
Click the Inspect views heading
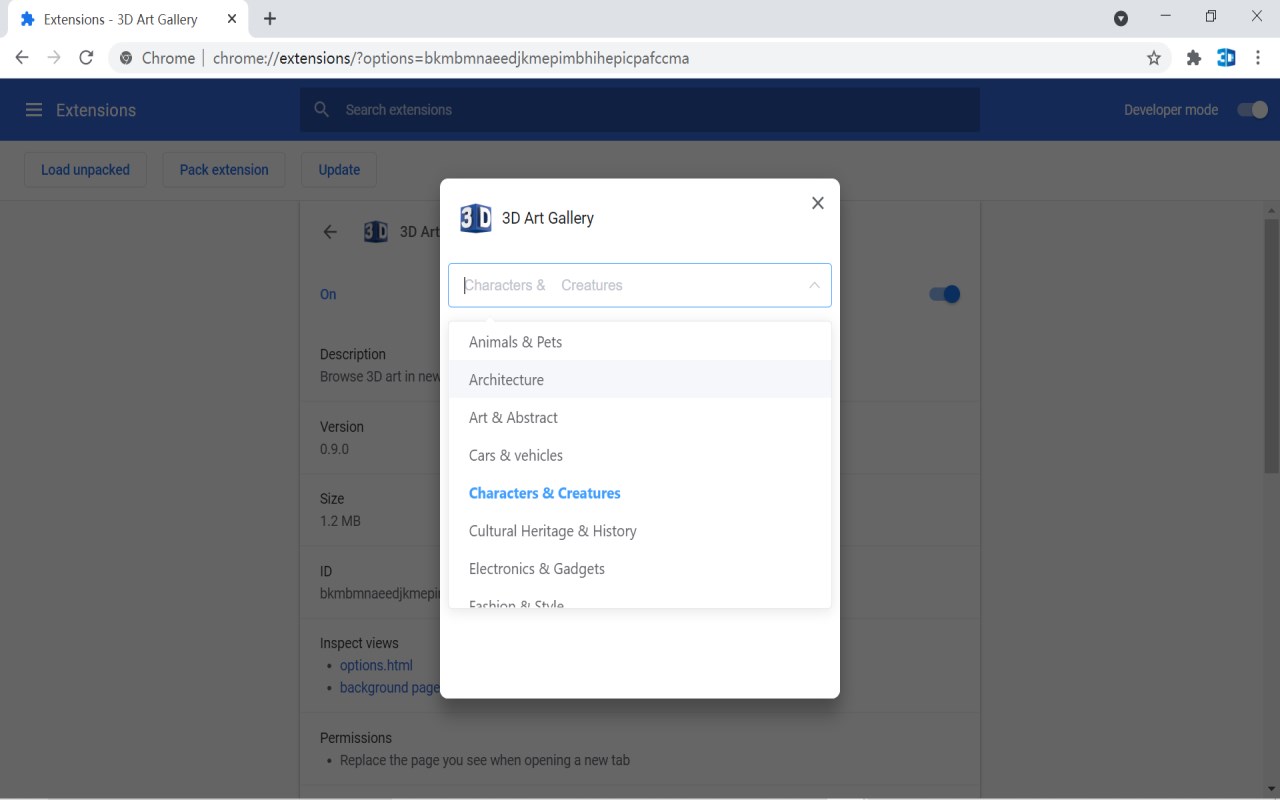point(359,643)
